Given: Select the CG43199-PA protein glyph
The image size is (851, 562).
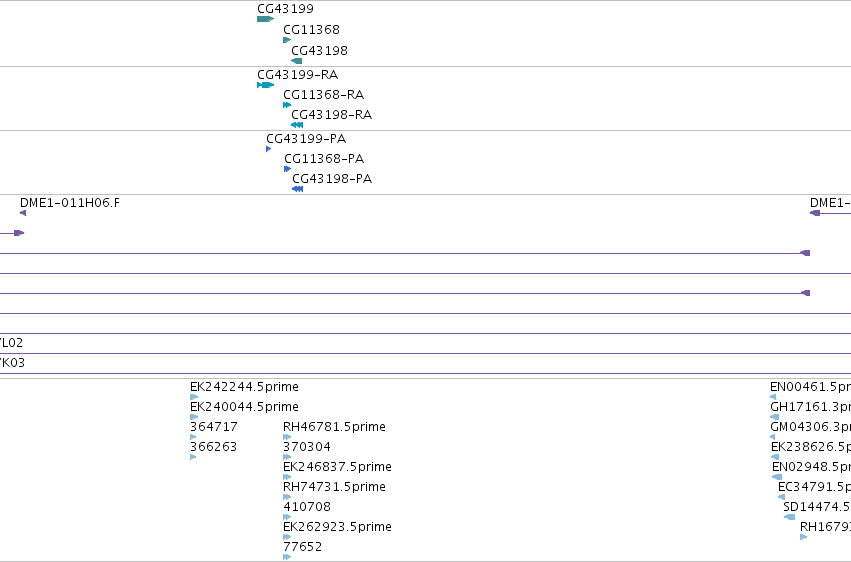Looking at the screenshot, I should 269,149.
